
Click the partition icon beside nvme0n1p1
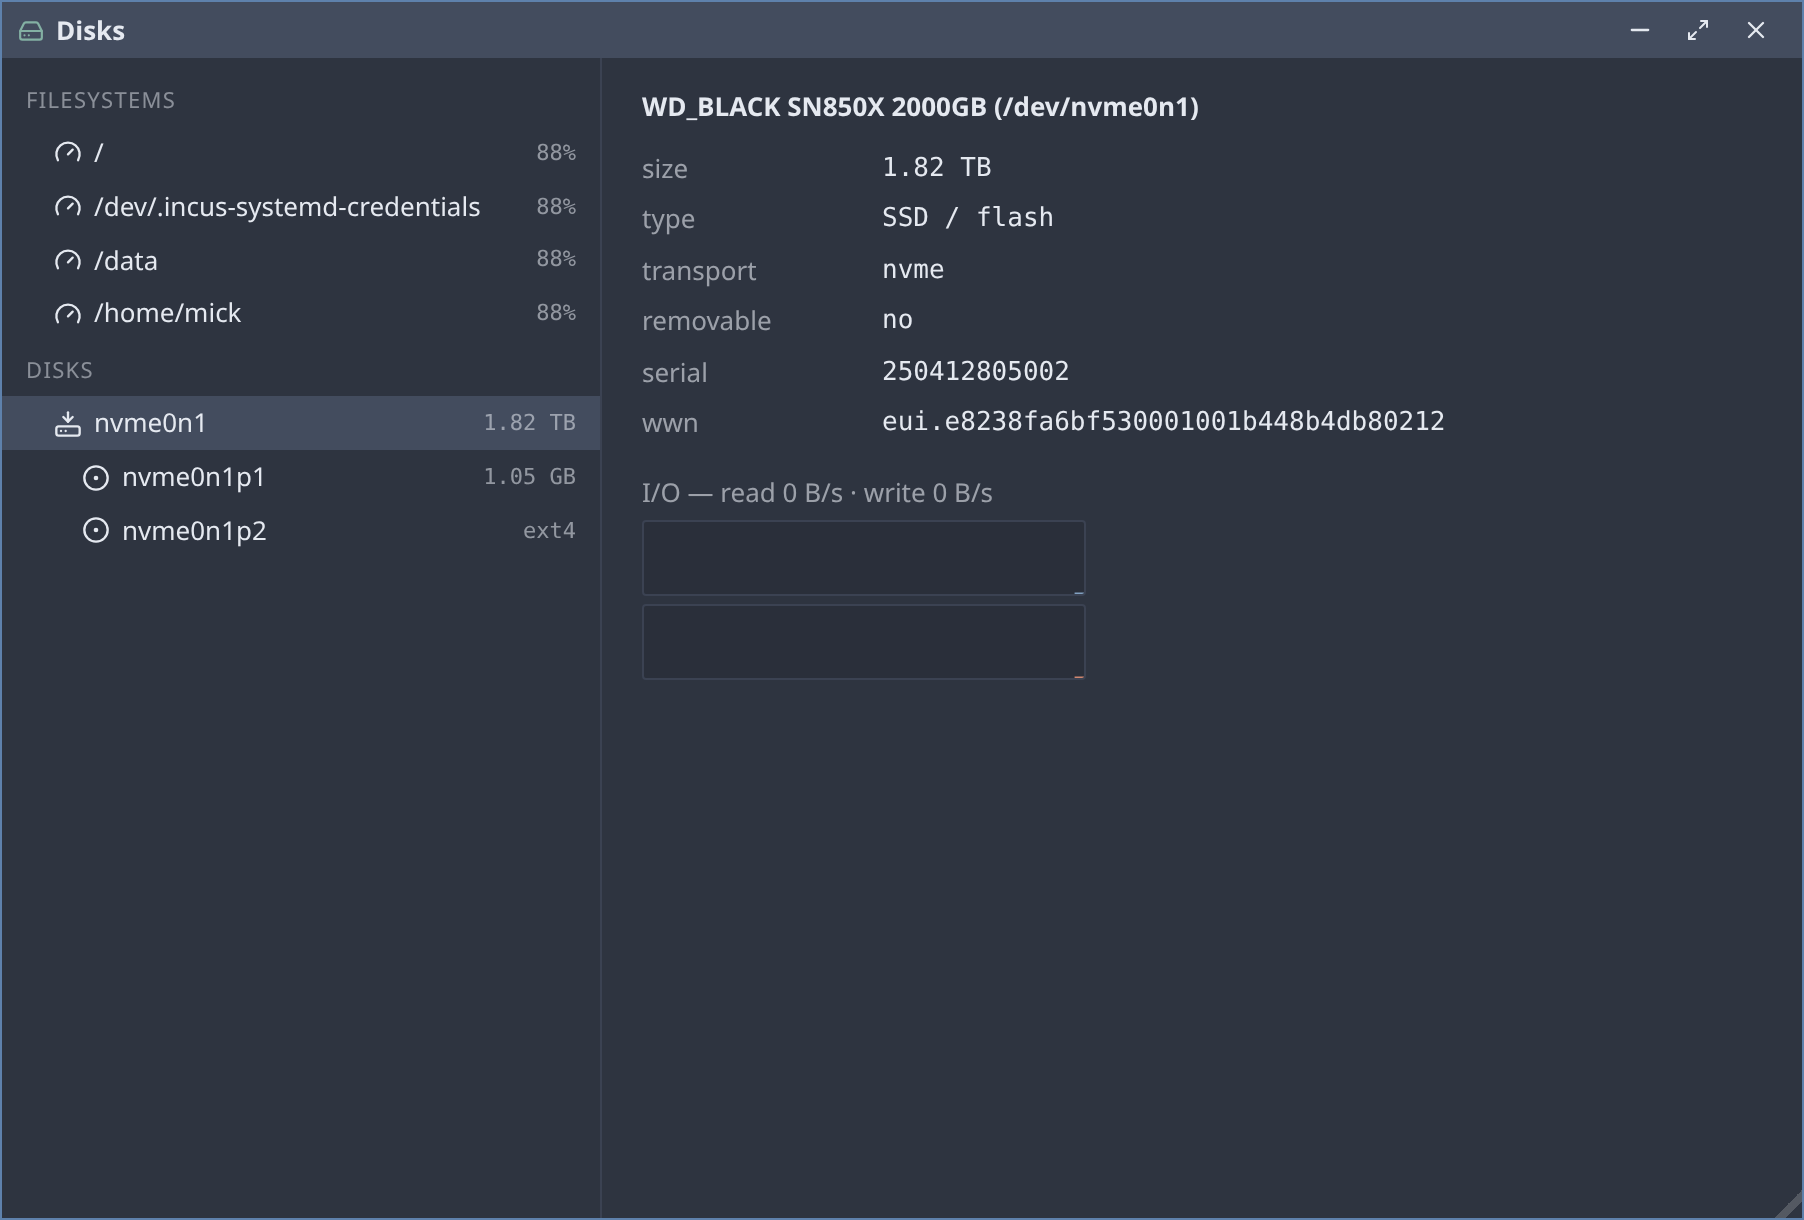tap(96, 478)
